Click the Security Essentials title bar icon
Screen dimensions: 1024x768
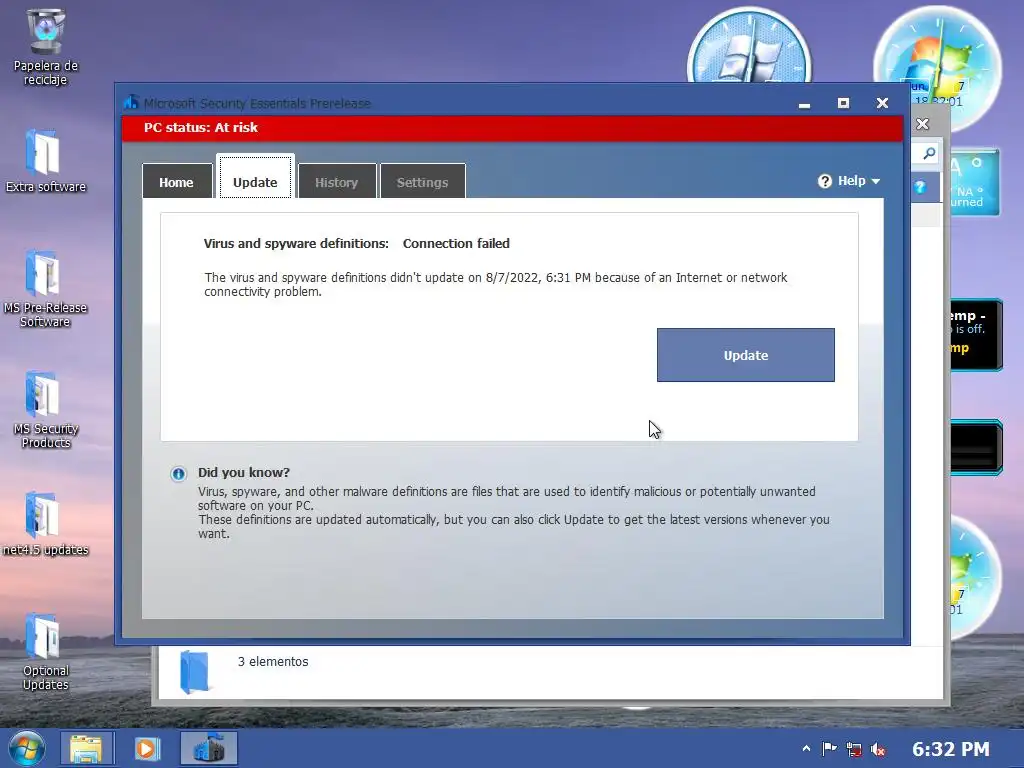tap(131, 103)
